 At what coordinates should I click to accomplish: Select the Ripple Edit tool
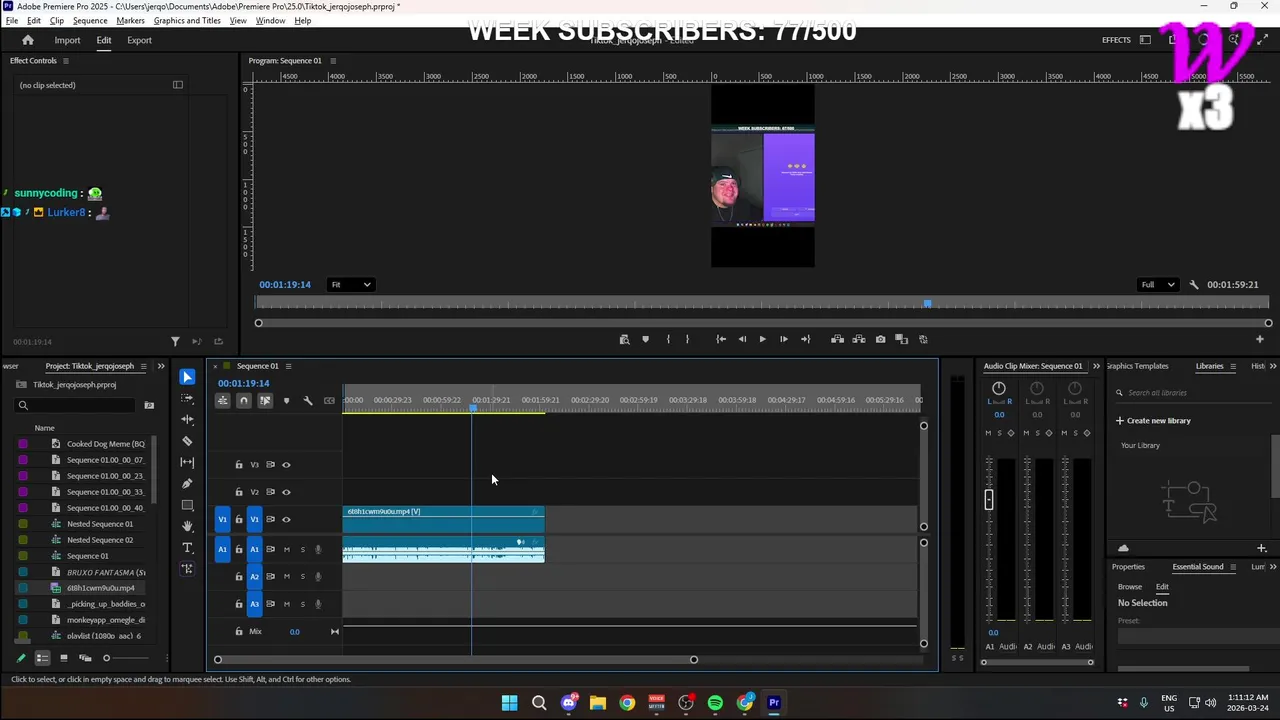pyautogui.click(x=187, y=419)
